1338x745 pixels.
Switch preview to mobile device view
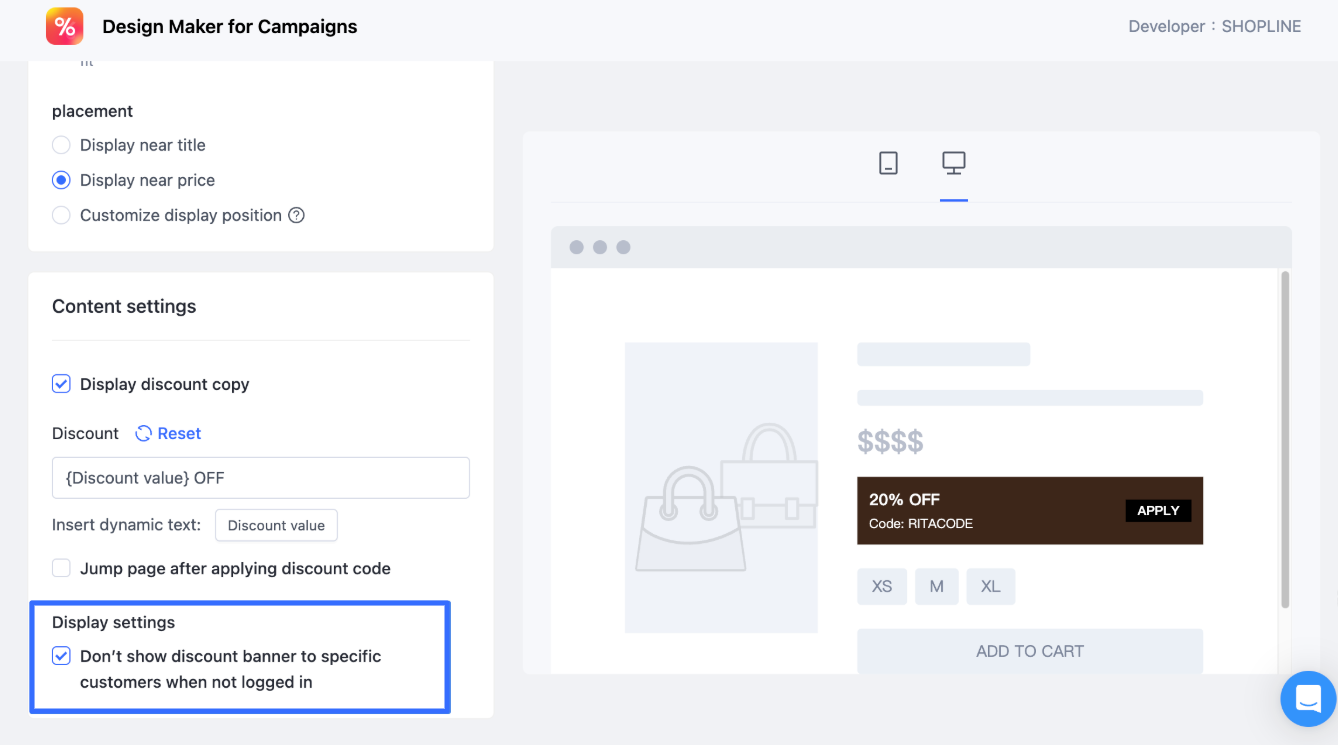pos(888,163)
